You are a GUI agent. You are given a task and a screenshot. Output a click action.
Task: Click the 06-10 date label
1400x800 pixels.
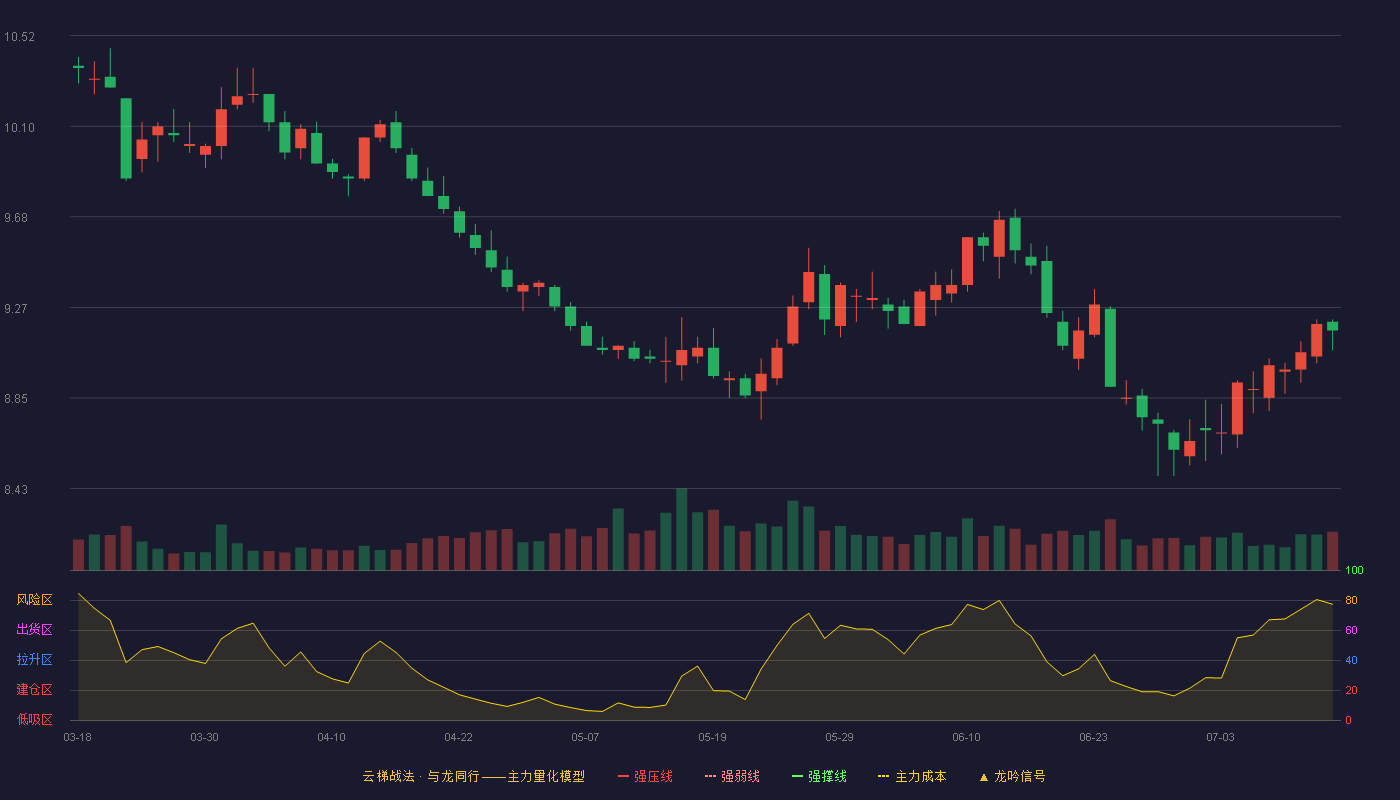tap(966, 737)
